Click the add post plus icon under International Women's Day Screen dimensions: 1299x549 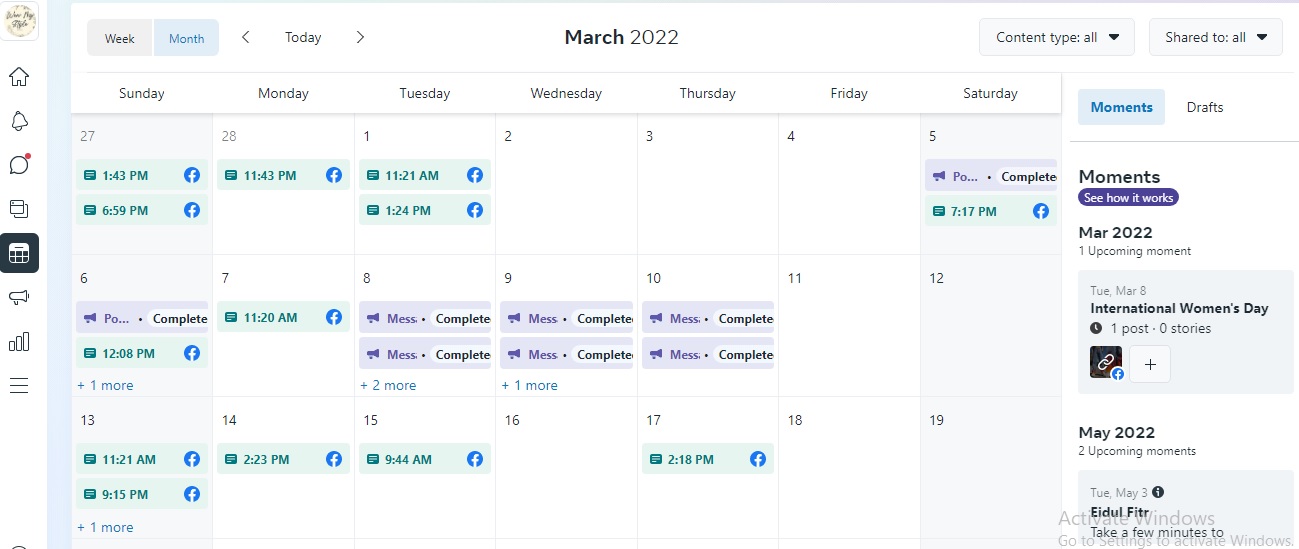point(1150,365)
